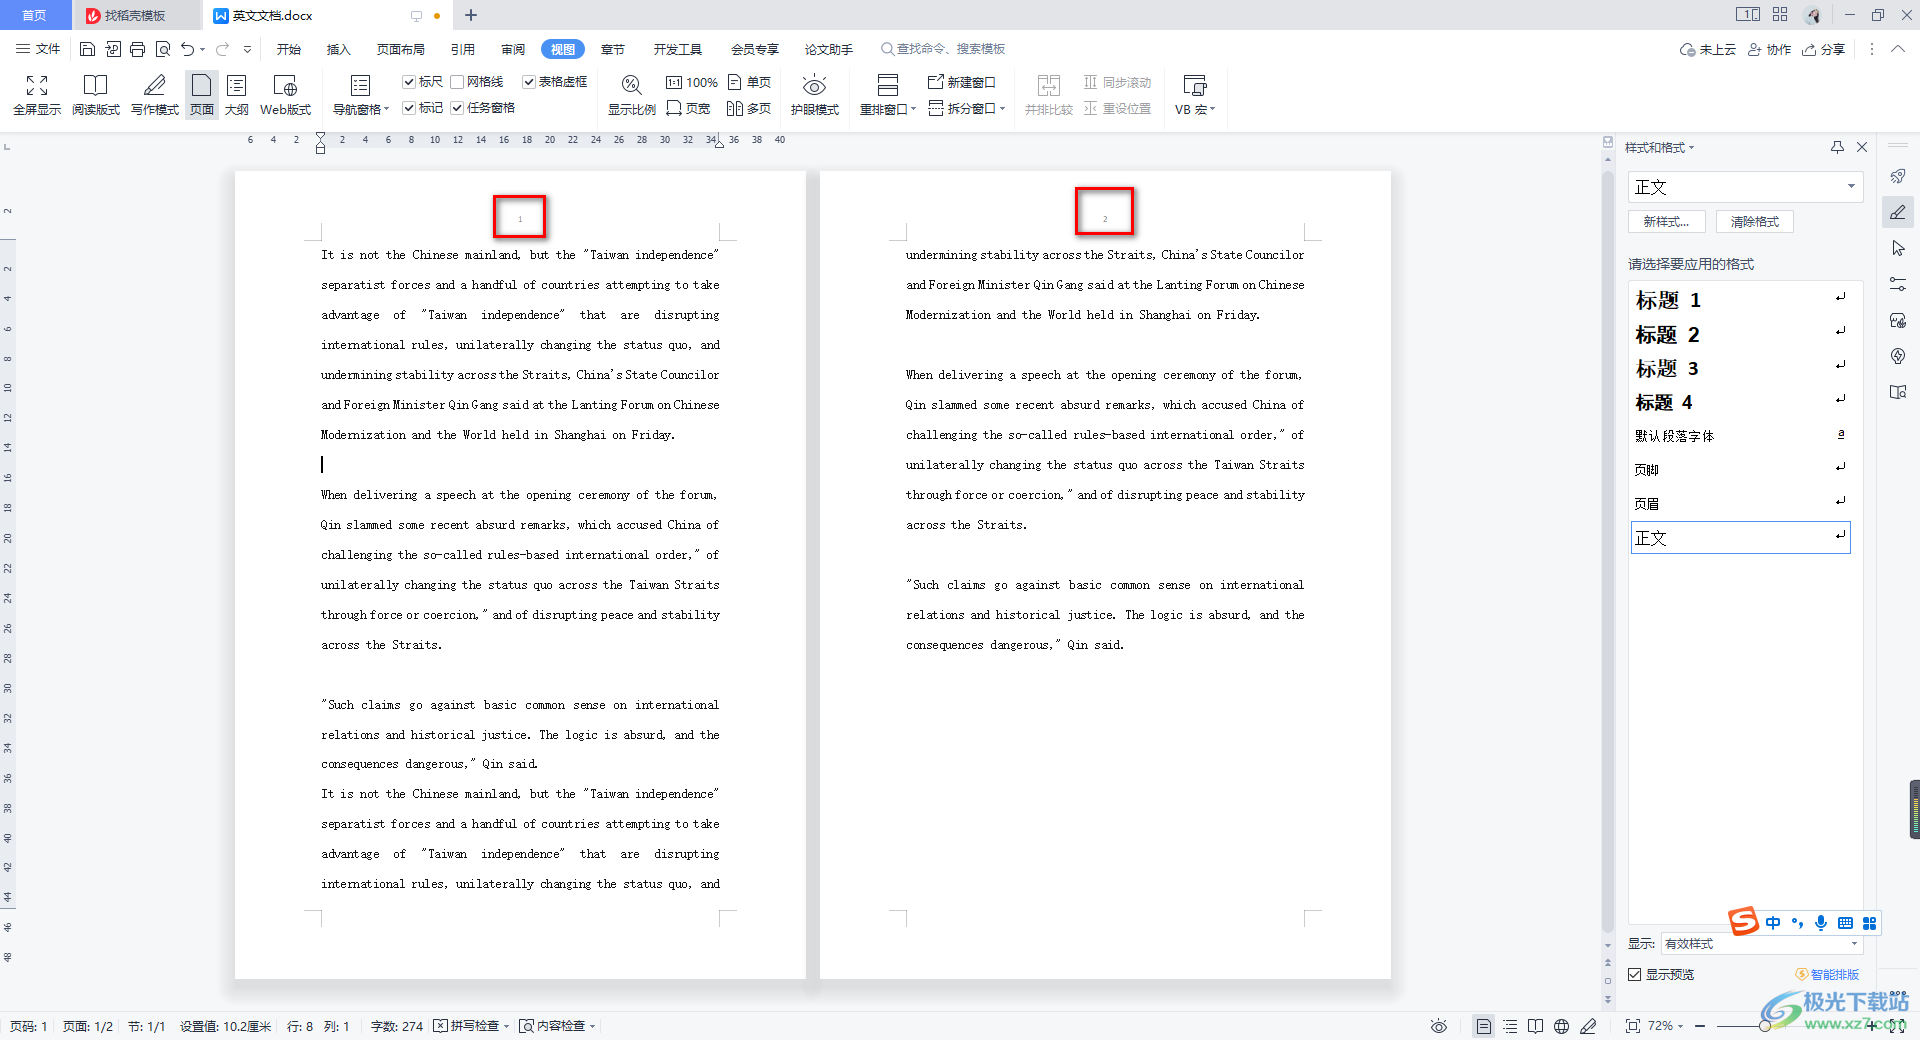Switch to Reading layout (阅读版式) view
This screenshot has width=1920, height=1040.
tap(95, 95)
